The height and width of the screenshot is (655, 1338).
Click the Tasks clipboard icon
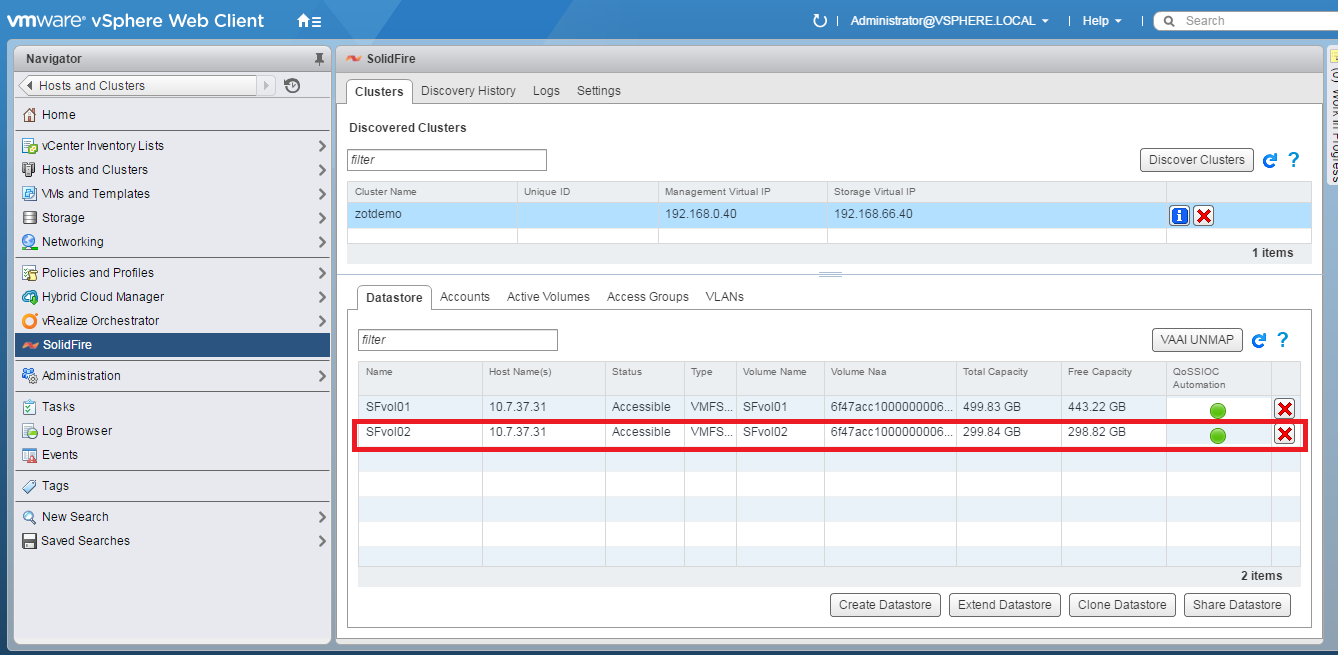[x=30, y=407]
